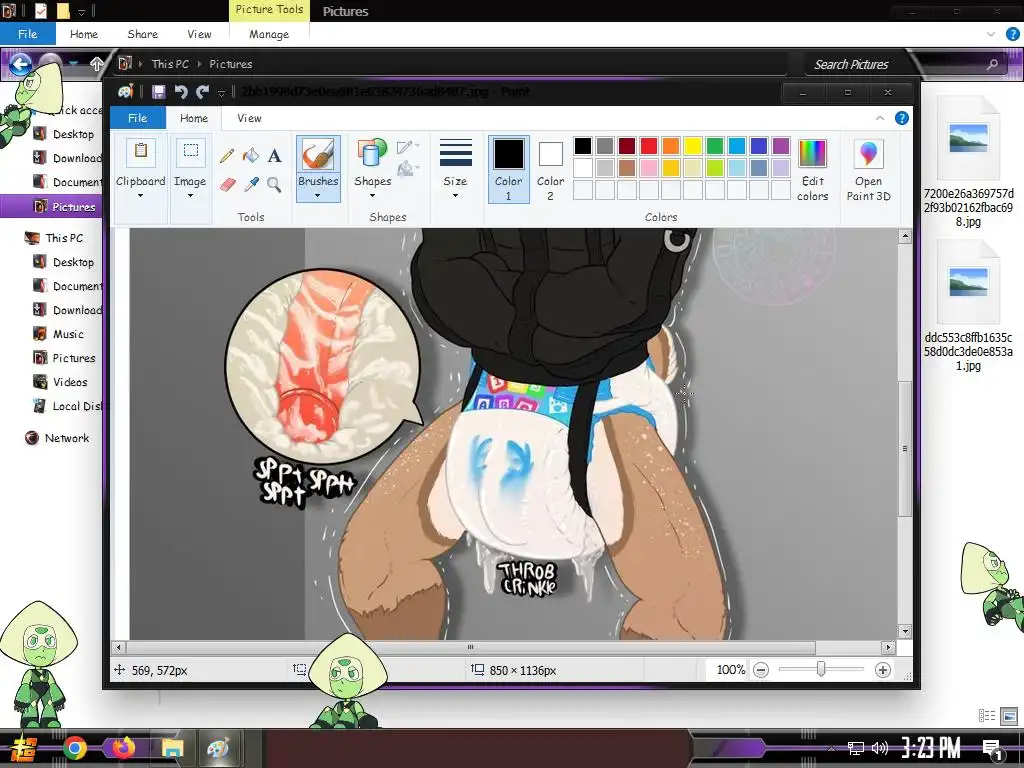Click the Paint zoom slider handle
1024x768 pixels.
pos(821,669)
